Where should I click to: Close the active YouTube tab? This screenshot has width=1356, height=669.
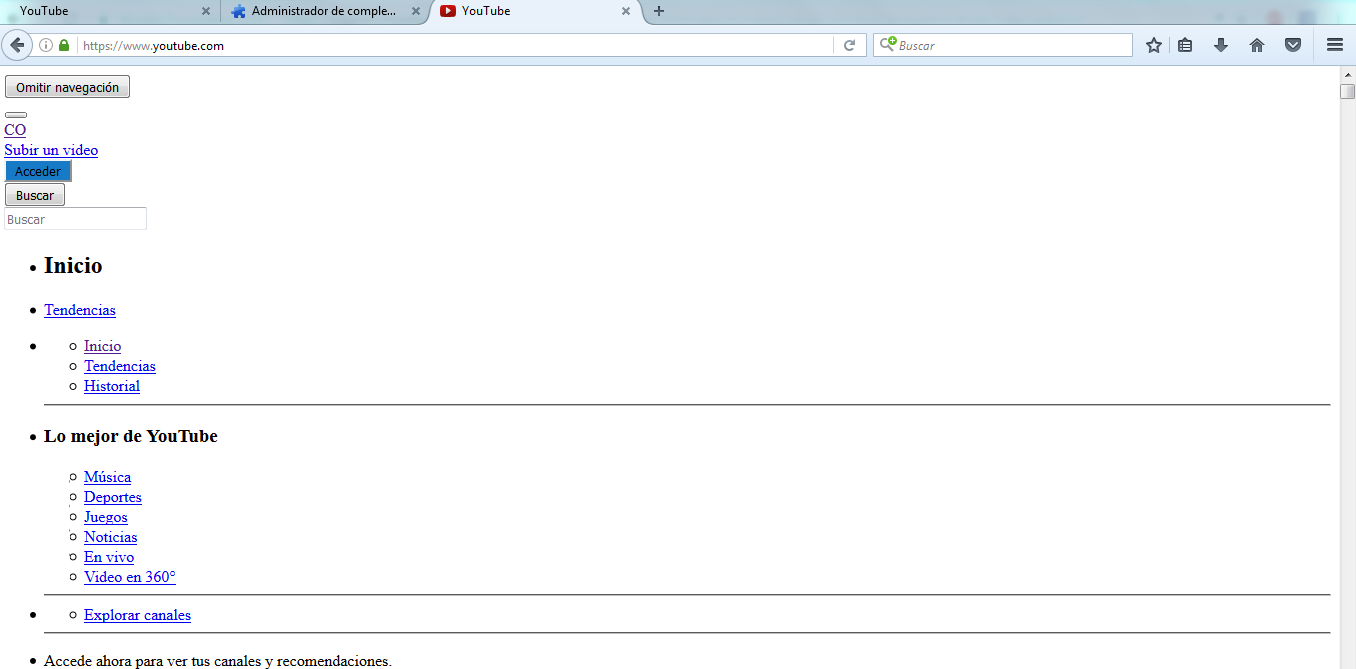pos(626,11)
